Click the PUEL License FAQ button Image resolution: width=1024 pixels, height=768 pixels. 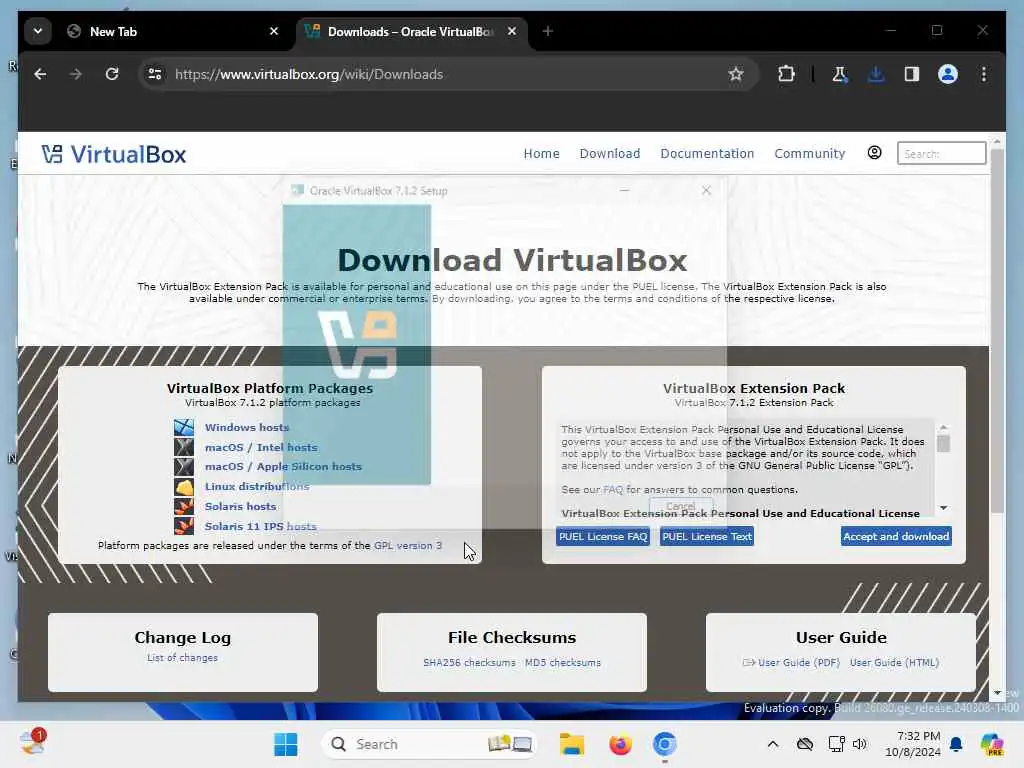tap(603, 536)
